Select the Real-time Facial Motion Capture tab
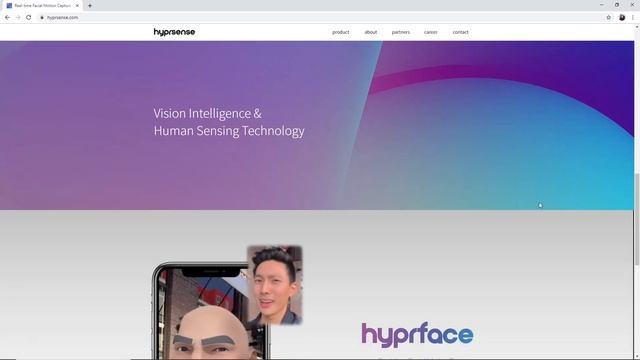This screenshot has height=360, width=640. (42, 6)
